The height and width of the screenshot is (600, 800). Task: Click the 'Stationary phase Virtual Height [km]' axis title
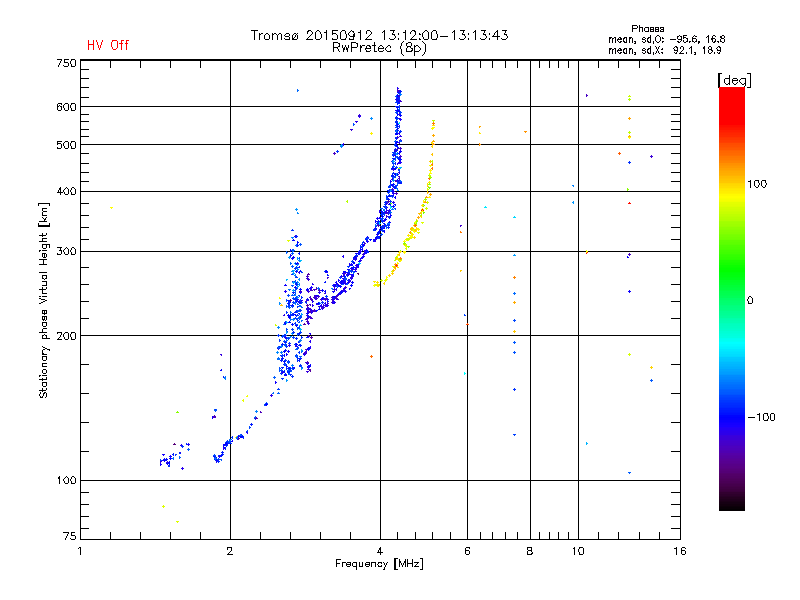44,300
